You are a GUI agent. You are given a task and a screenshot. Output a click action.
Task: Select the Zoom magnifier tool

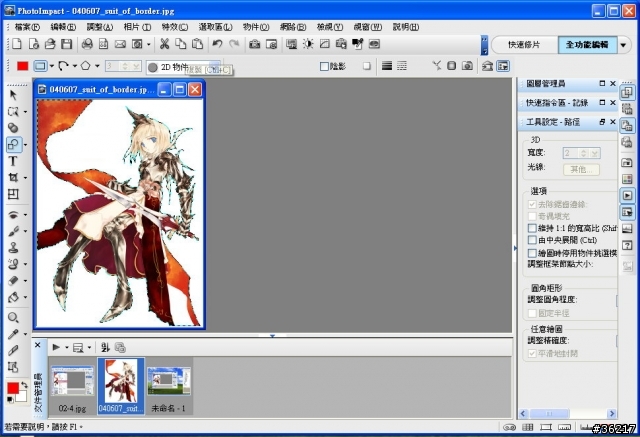[x=13, y=317]
